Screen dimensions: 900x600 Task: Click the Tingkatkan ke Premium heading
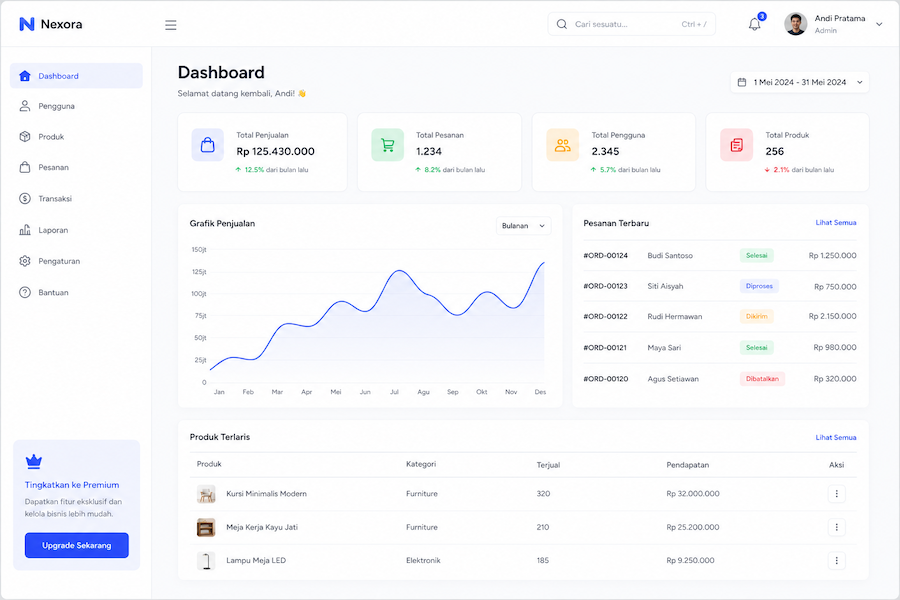72,485
